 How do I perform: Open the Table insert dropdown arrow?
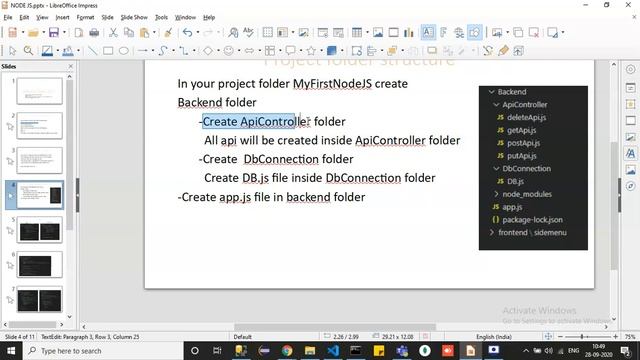(367, 32)
